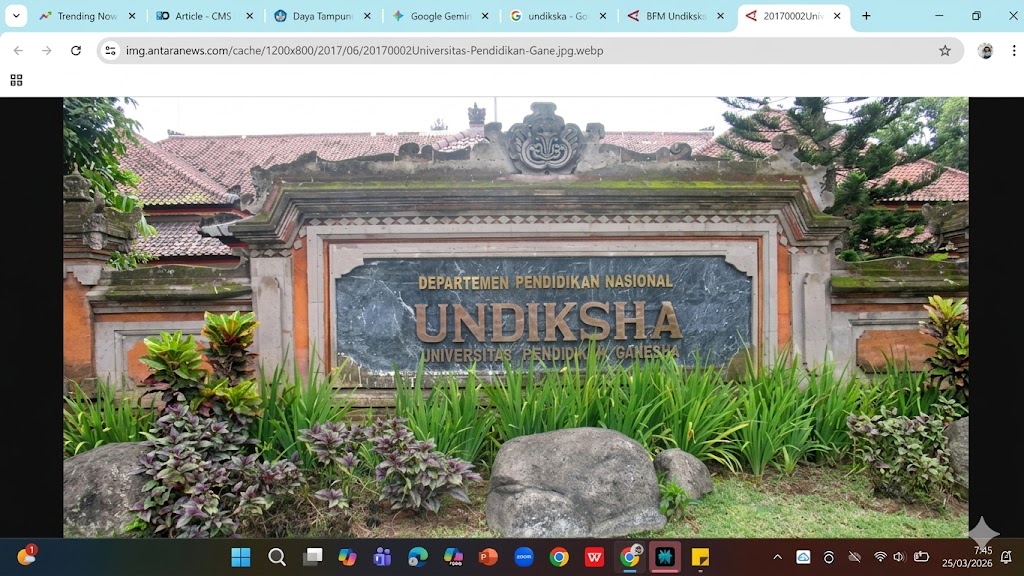Open Sticky Notes from the taskbar
1024x576 pixels.
tap(700, 557)
